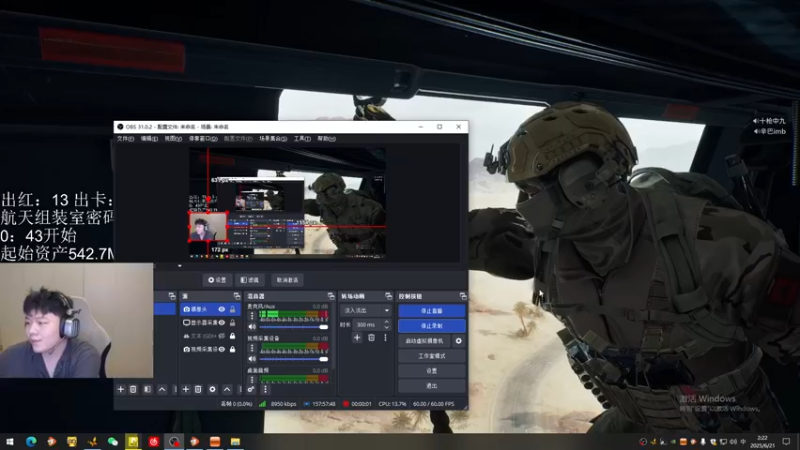Toggle hidden eye of 文本 (GDI+) source

221,336
